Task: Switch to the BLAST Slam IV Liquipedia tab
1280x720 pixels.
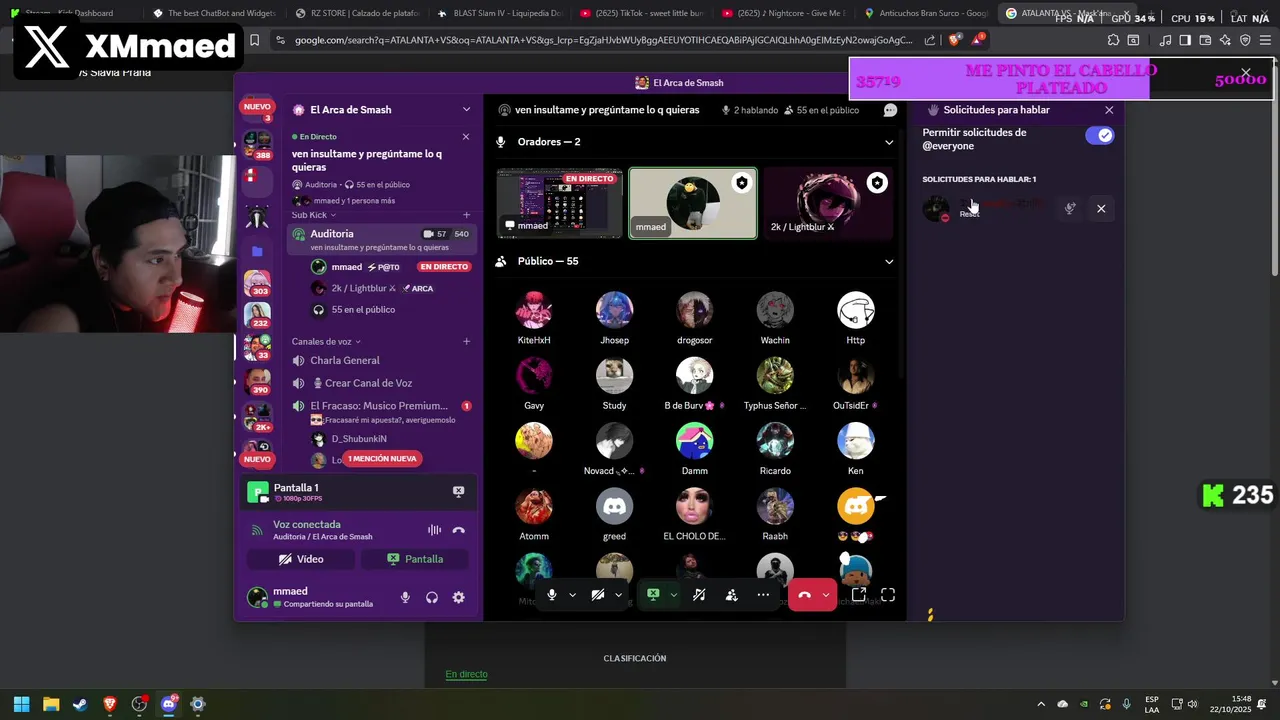Action: (x=501, y=13)
